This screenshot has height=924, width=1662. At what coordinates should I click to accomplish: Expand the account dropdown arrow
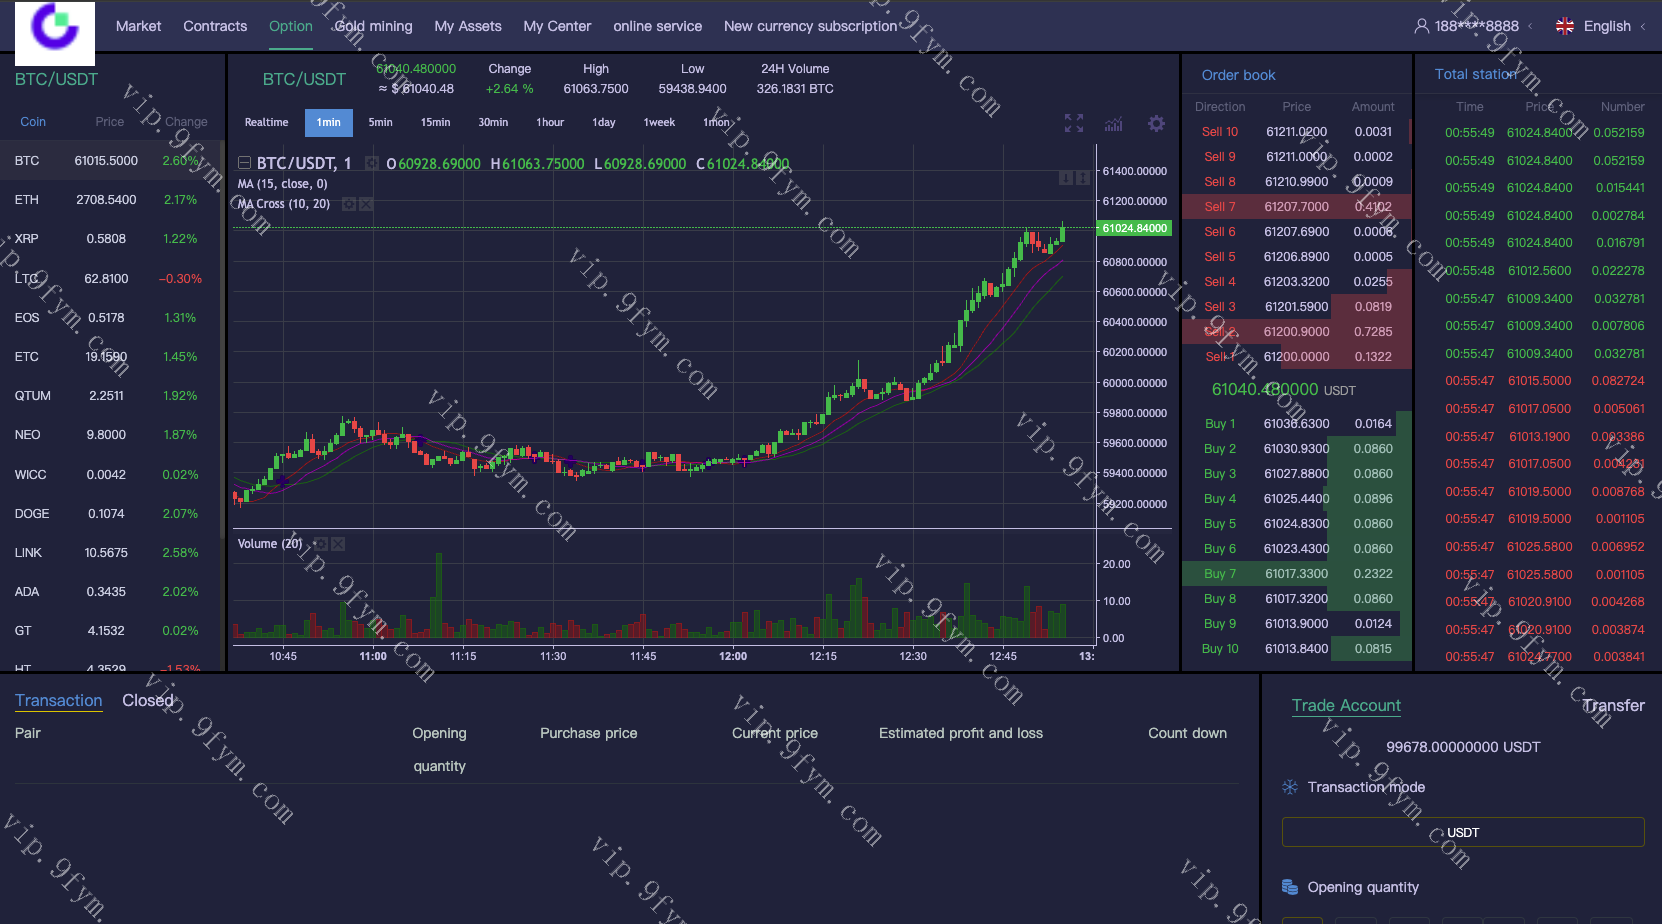coord(1530,26)
